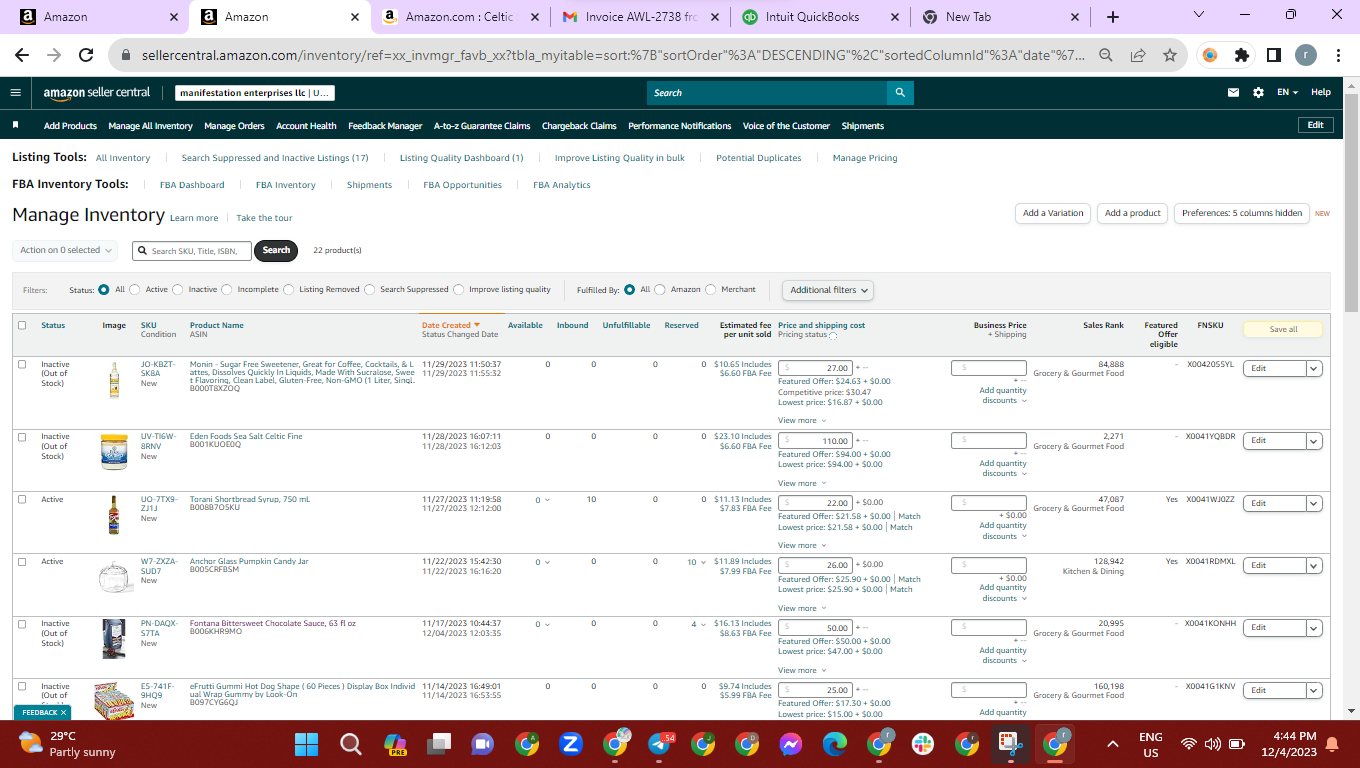1360x768 pixels.
Task: Go back with the browser back arrow
Action: (x=22, y=56)
